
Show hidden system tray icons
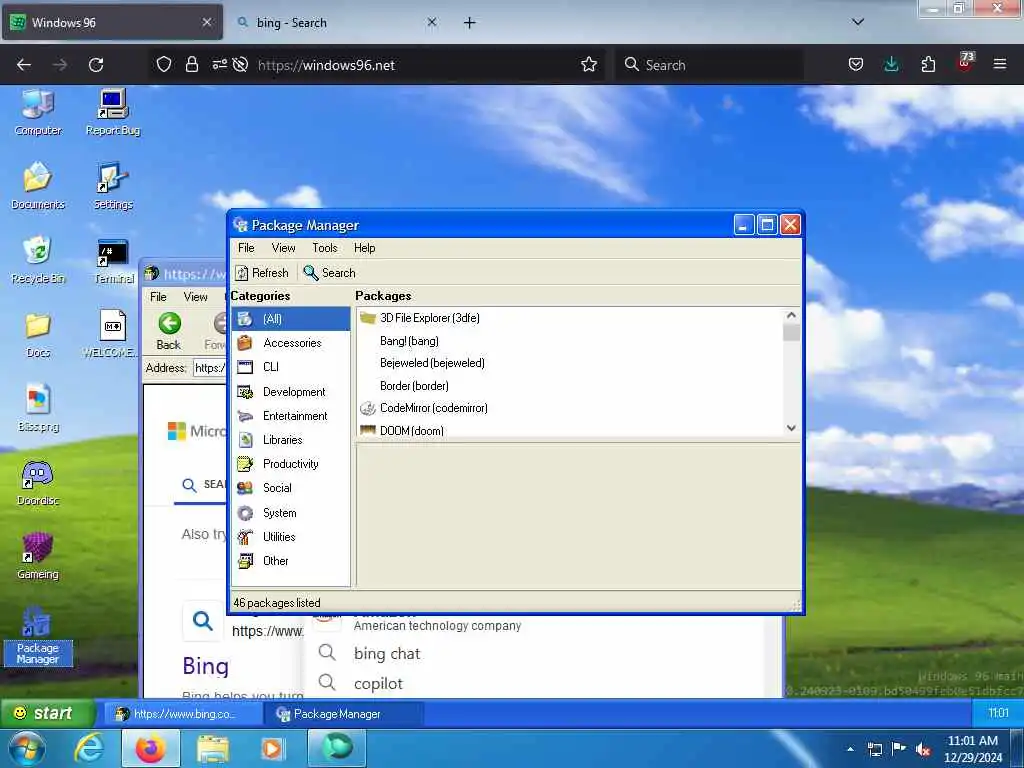pos(850,749)
